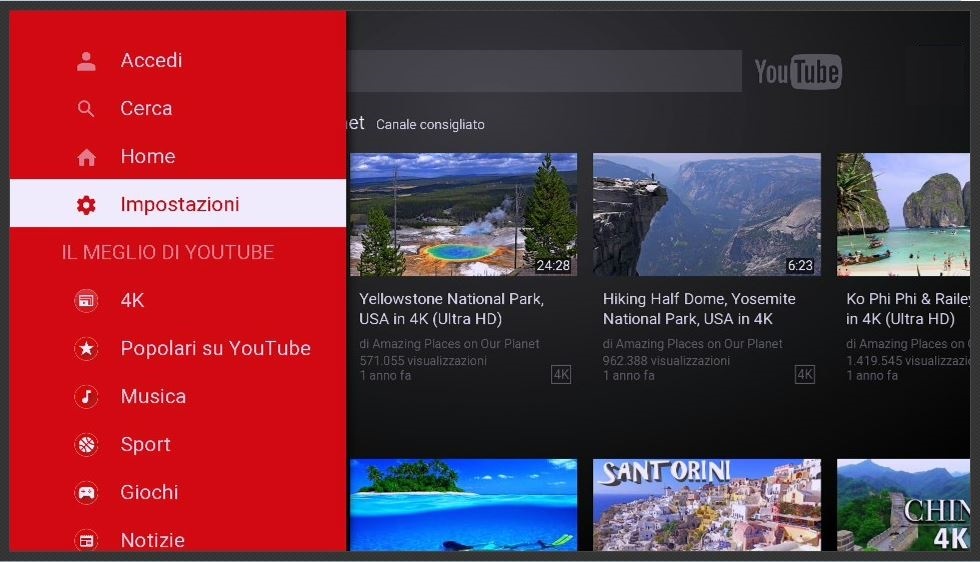This screenshot has width=980, height=562.
Task: Click channel name under Yellowstone video
Action: coord(449,344)
